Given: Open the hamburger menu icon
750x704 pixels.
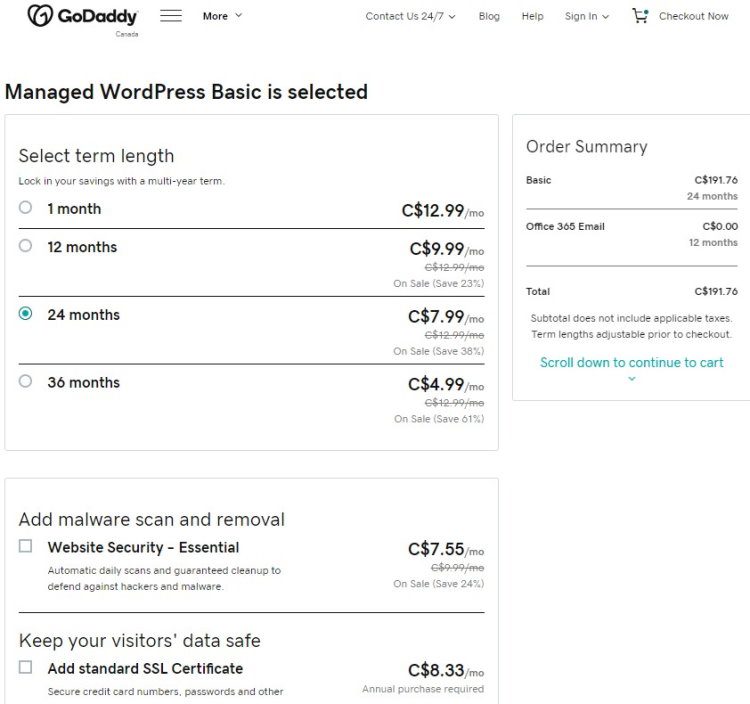Looking at the screenshot, I should [x=171, y=16].
